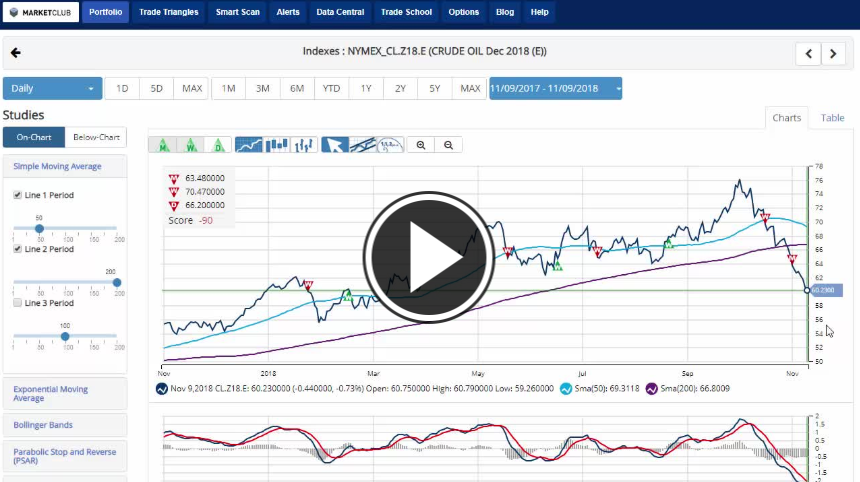Toggle the weekly Trade Triangle icon
Viewport: 860px width, 482px height.
[x=191, y=145]
